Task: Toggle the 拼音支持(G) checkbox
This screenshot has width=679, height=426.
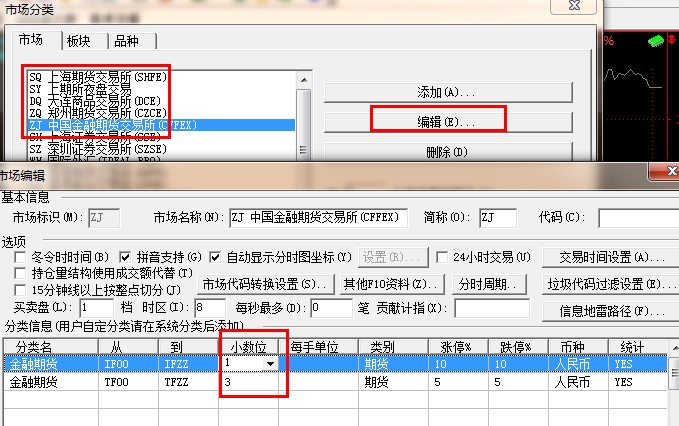Action: [125, 257]
